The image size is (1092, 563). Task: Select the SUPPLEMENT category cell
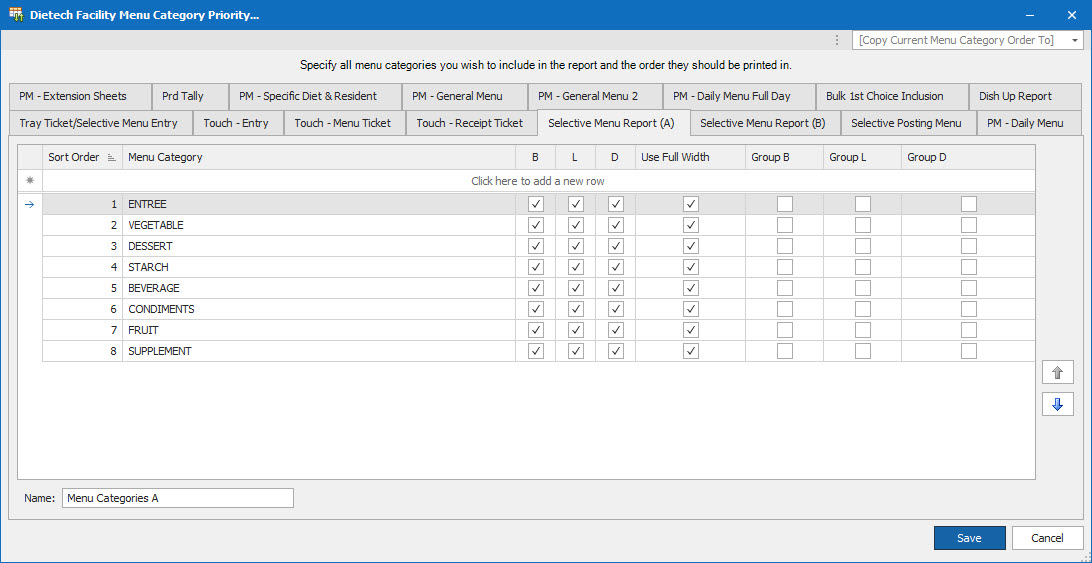319,350
